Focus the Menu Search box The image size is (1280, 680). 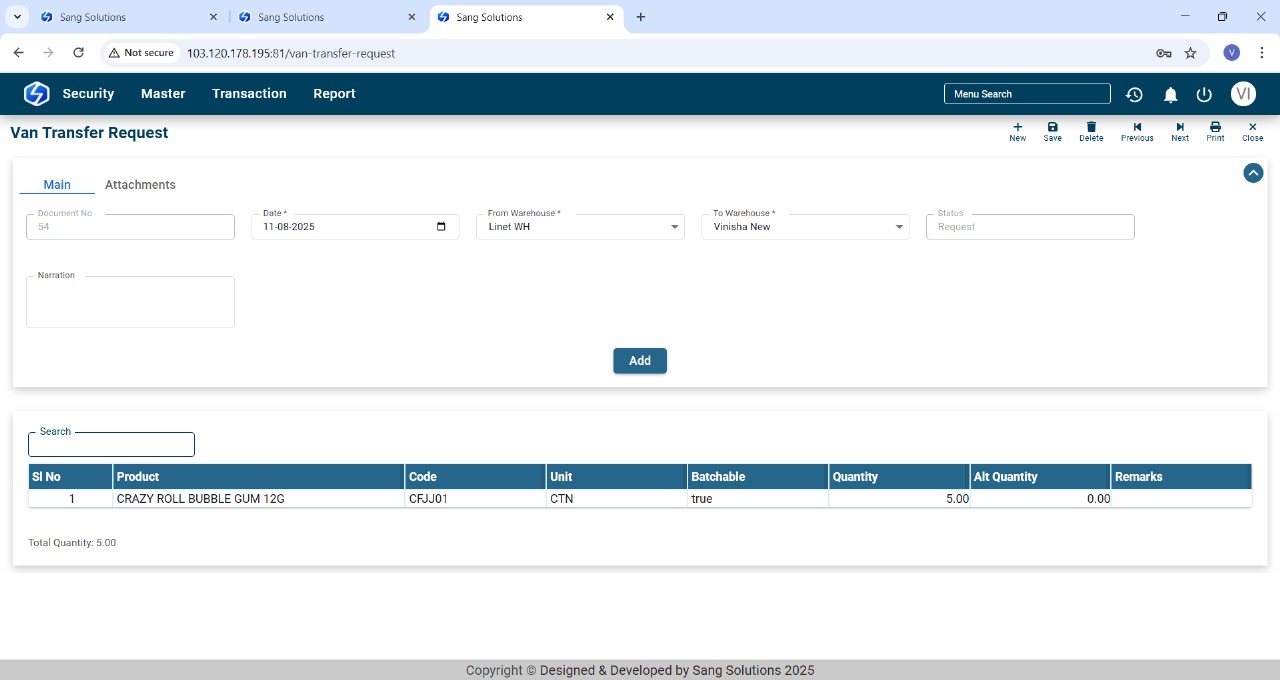click(x=1027, y=94)
